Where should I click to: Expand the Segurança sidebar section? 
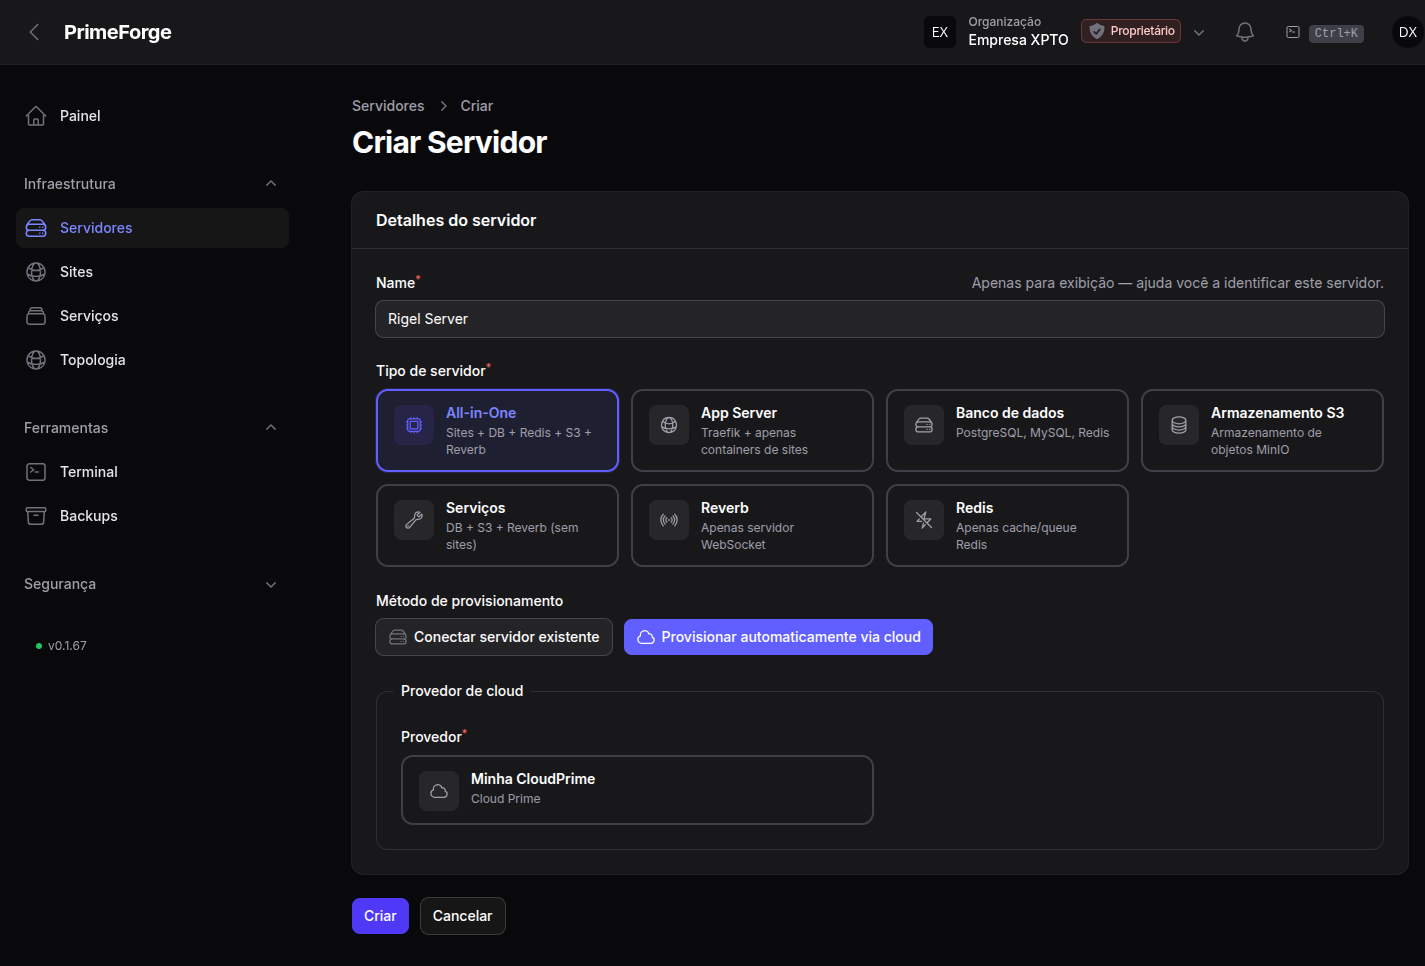(x=271, y=584)
